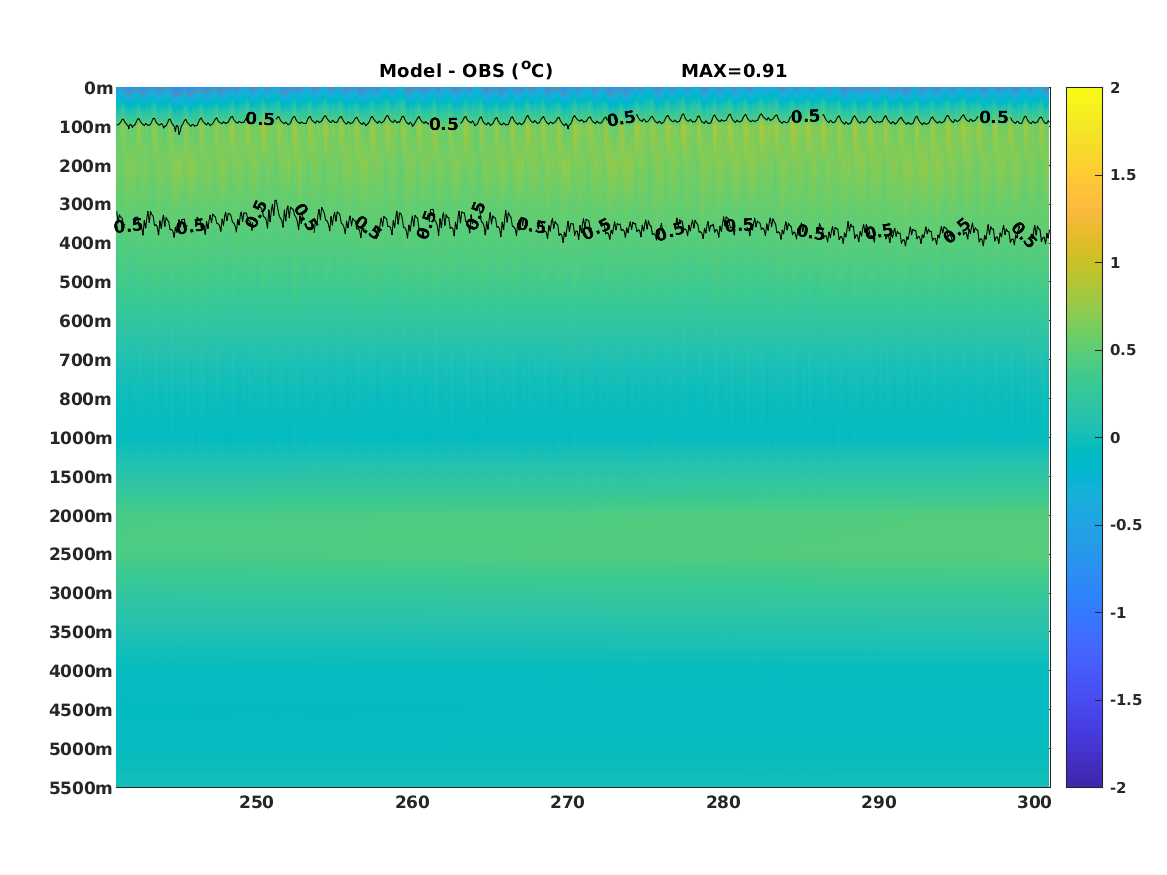The width and height of the screenshot is (1167, 875).
Task: Click the "4500m" depth tick label
Action: coord(80,710)
